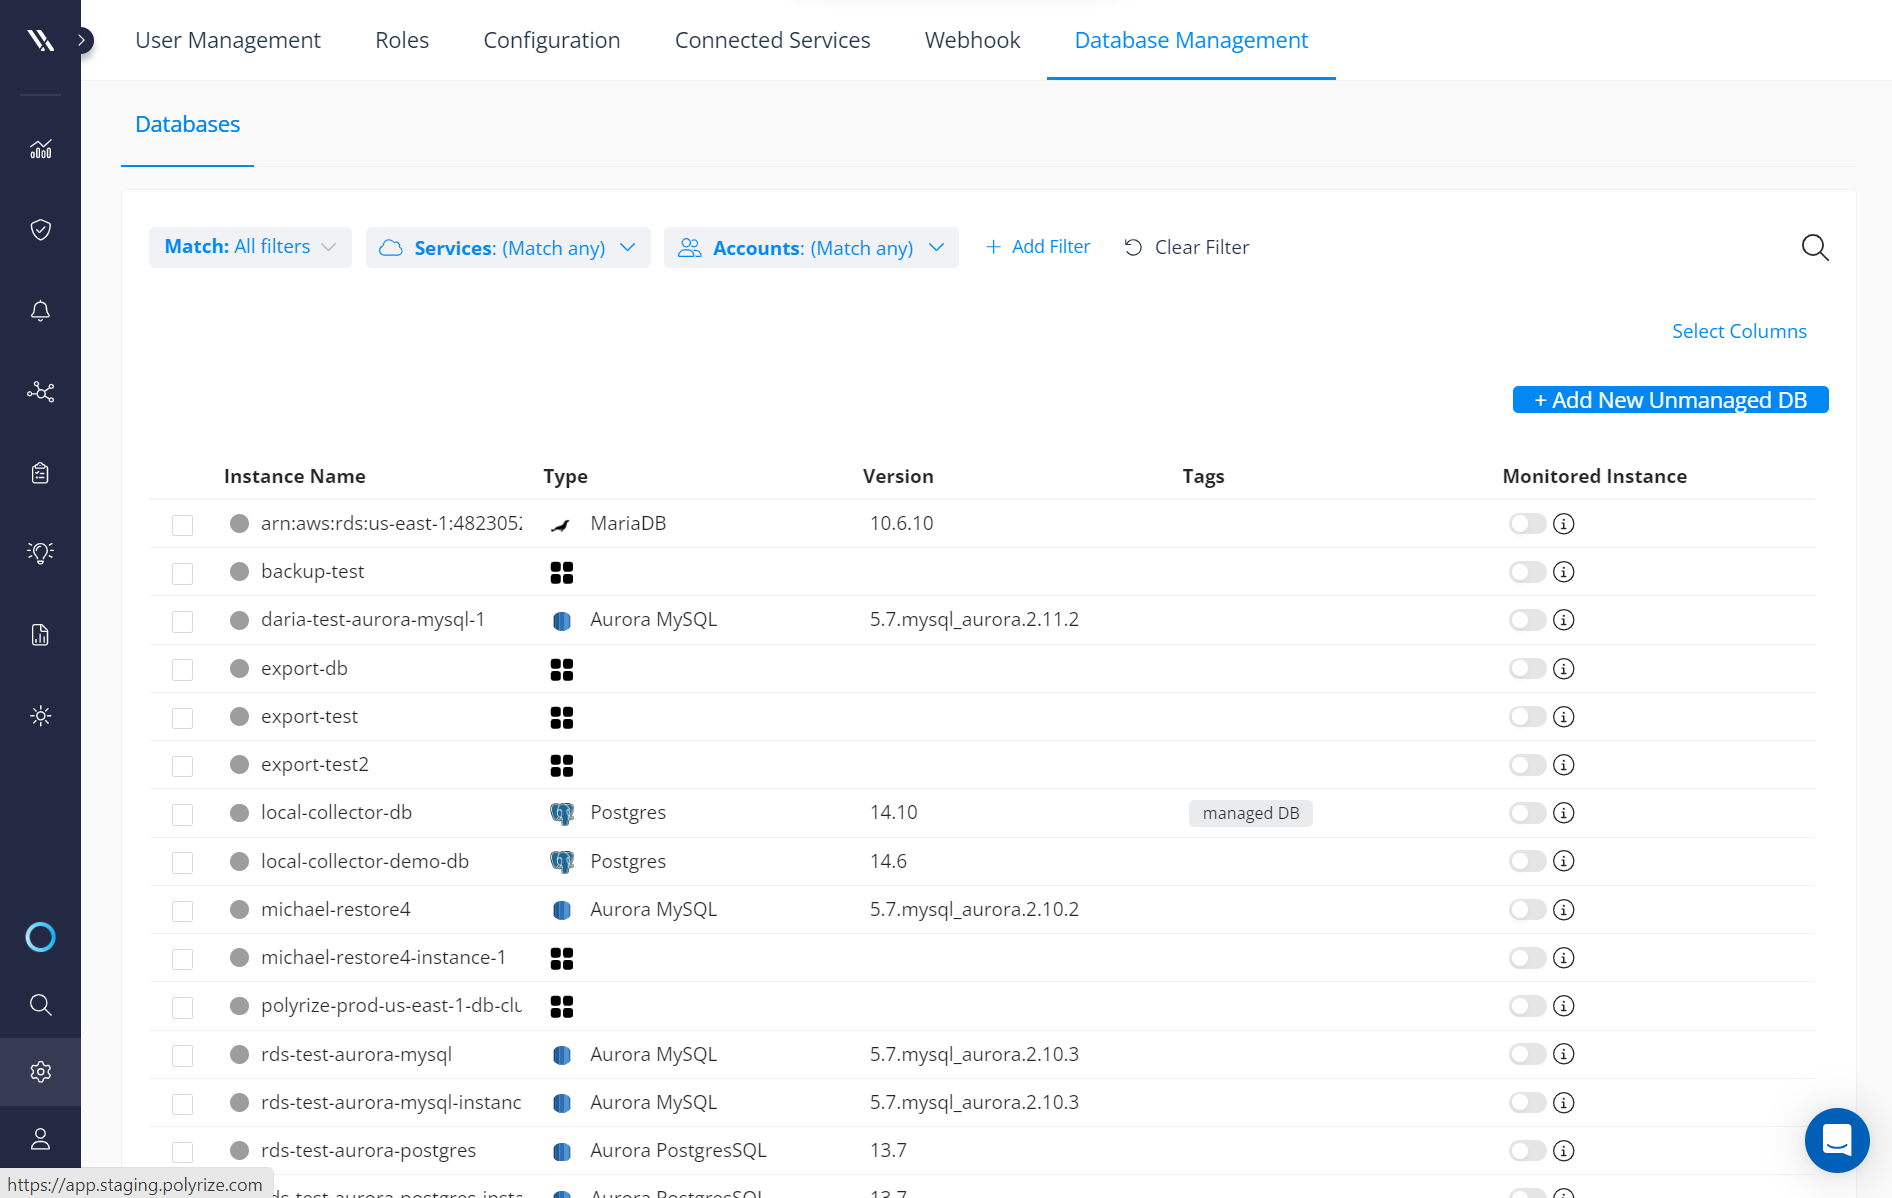
Task: Expand the Match: All filters dropdown
Action: [250, 247]
